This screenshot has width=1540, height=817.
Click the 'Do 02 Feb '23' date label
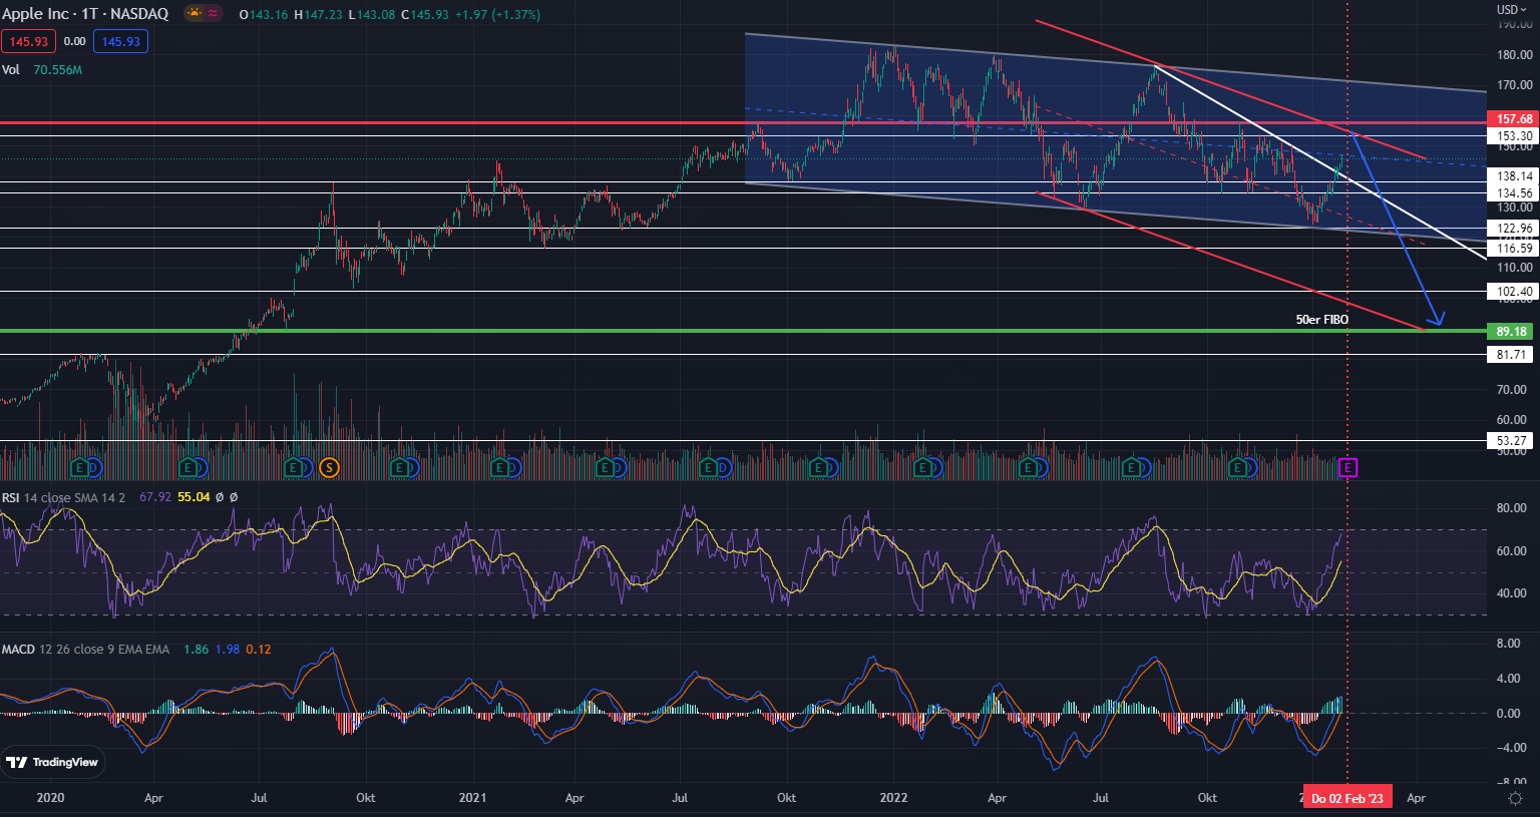point(1347,798)
